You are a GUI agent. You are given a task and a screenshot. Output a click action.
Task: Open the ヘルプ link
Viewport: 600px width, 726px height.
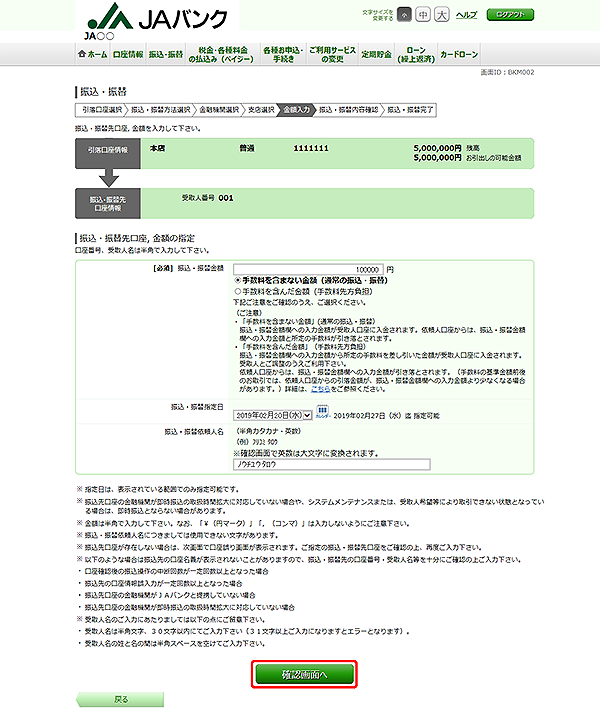pyautogui.click(x=466, y=16)
